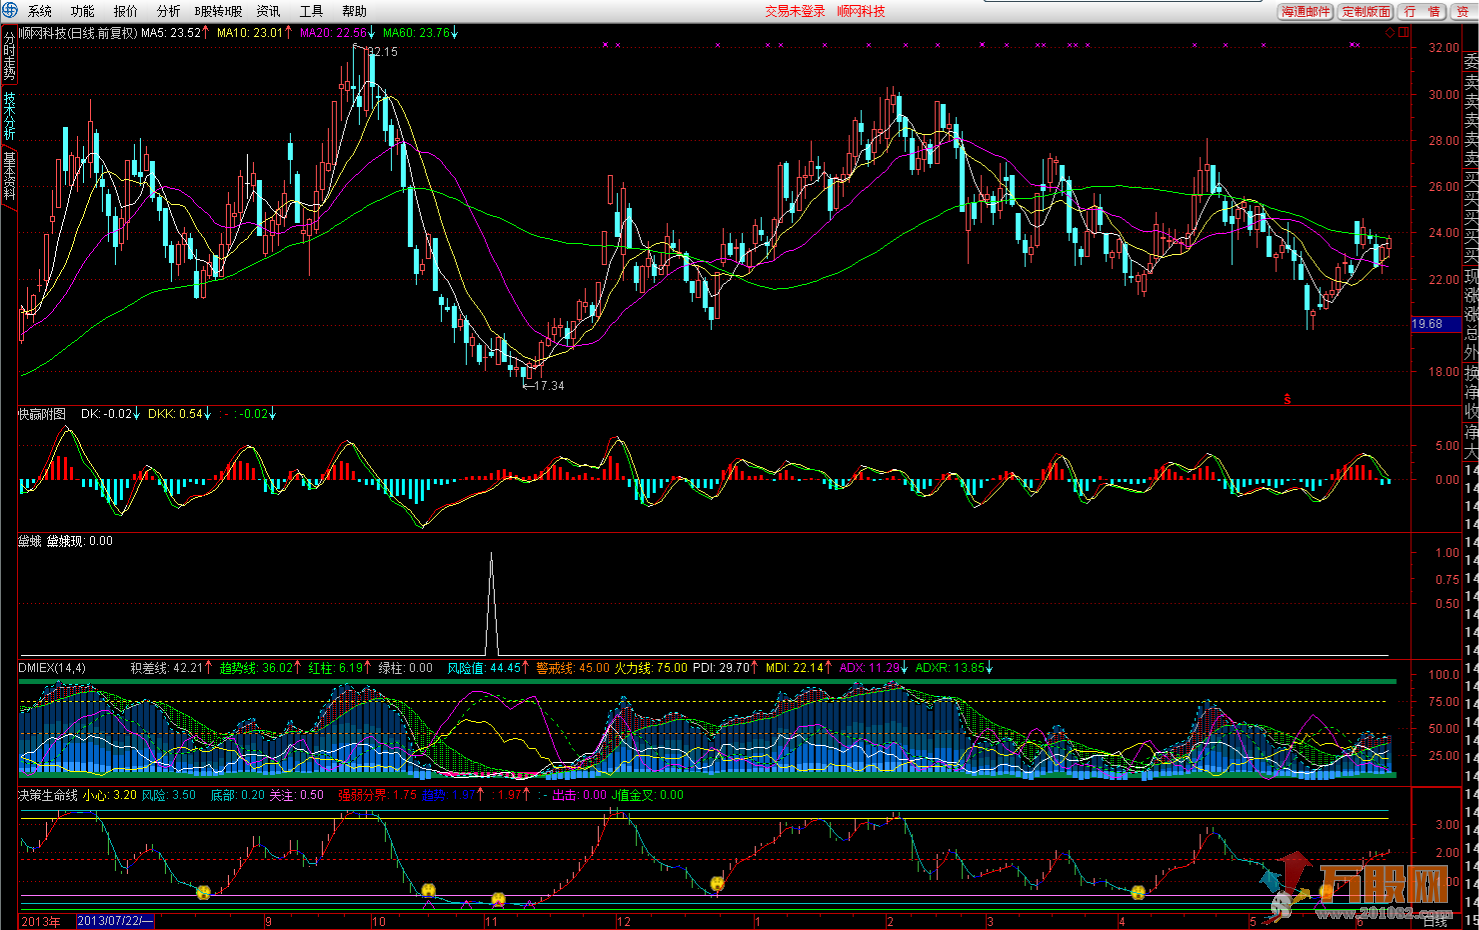The width and height of the screenshot is (1479, 930).
Task: Click the 行情 button
Action: tap(1422, 11)
